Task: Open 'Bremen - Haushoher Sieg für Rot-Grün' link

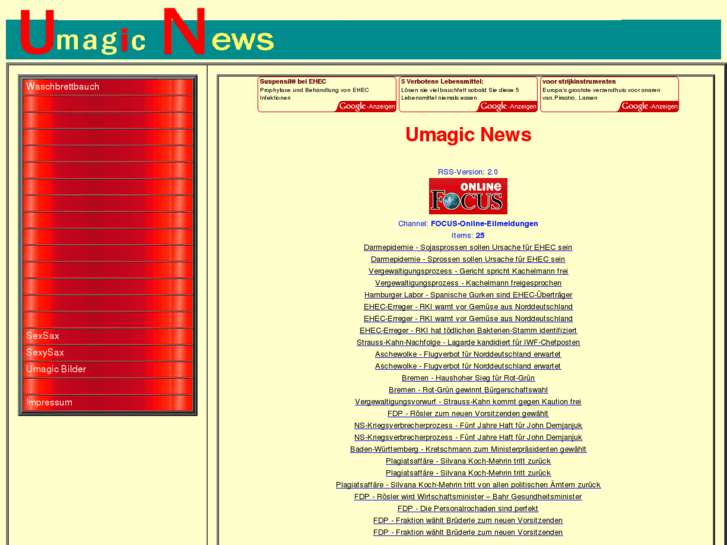Action: click(468, 378)
